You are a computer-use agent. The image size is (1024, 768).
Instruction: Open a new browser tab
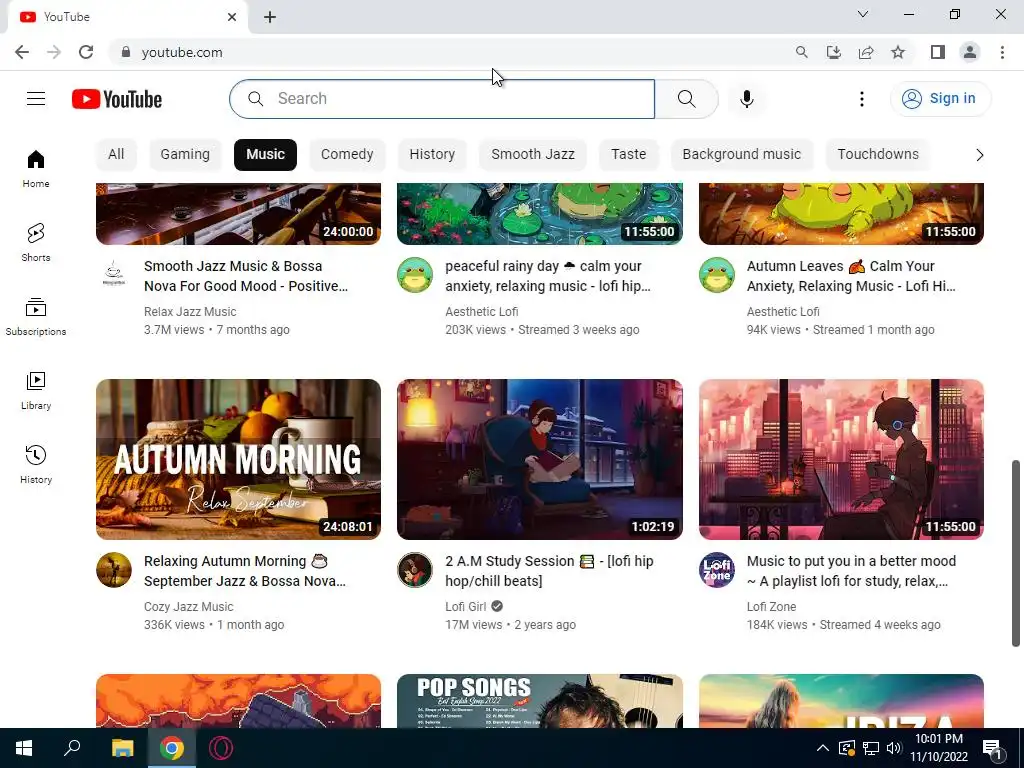coord(270,17)
